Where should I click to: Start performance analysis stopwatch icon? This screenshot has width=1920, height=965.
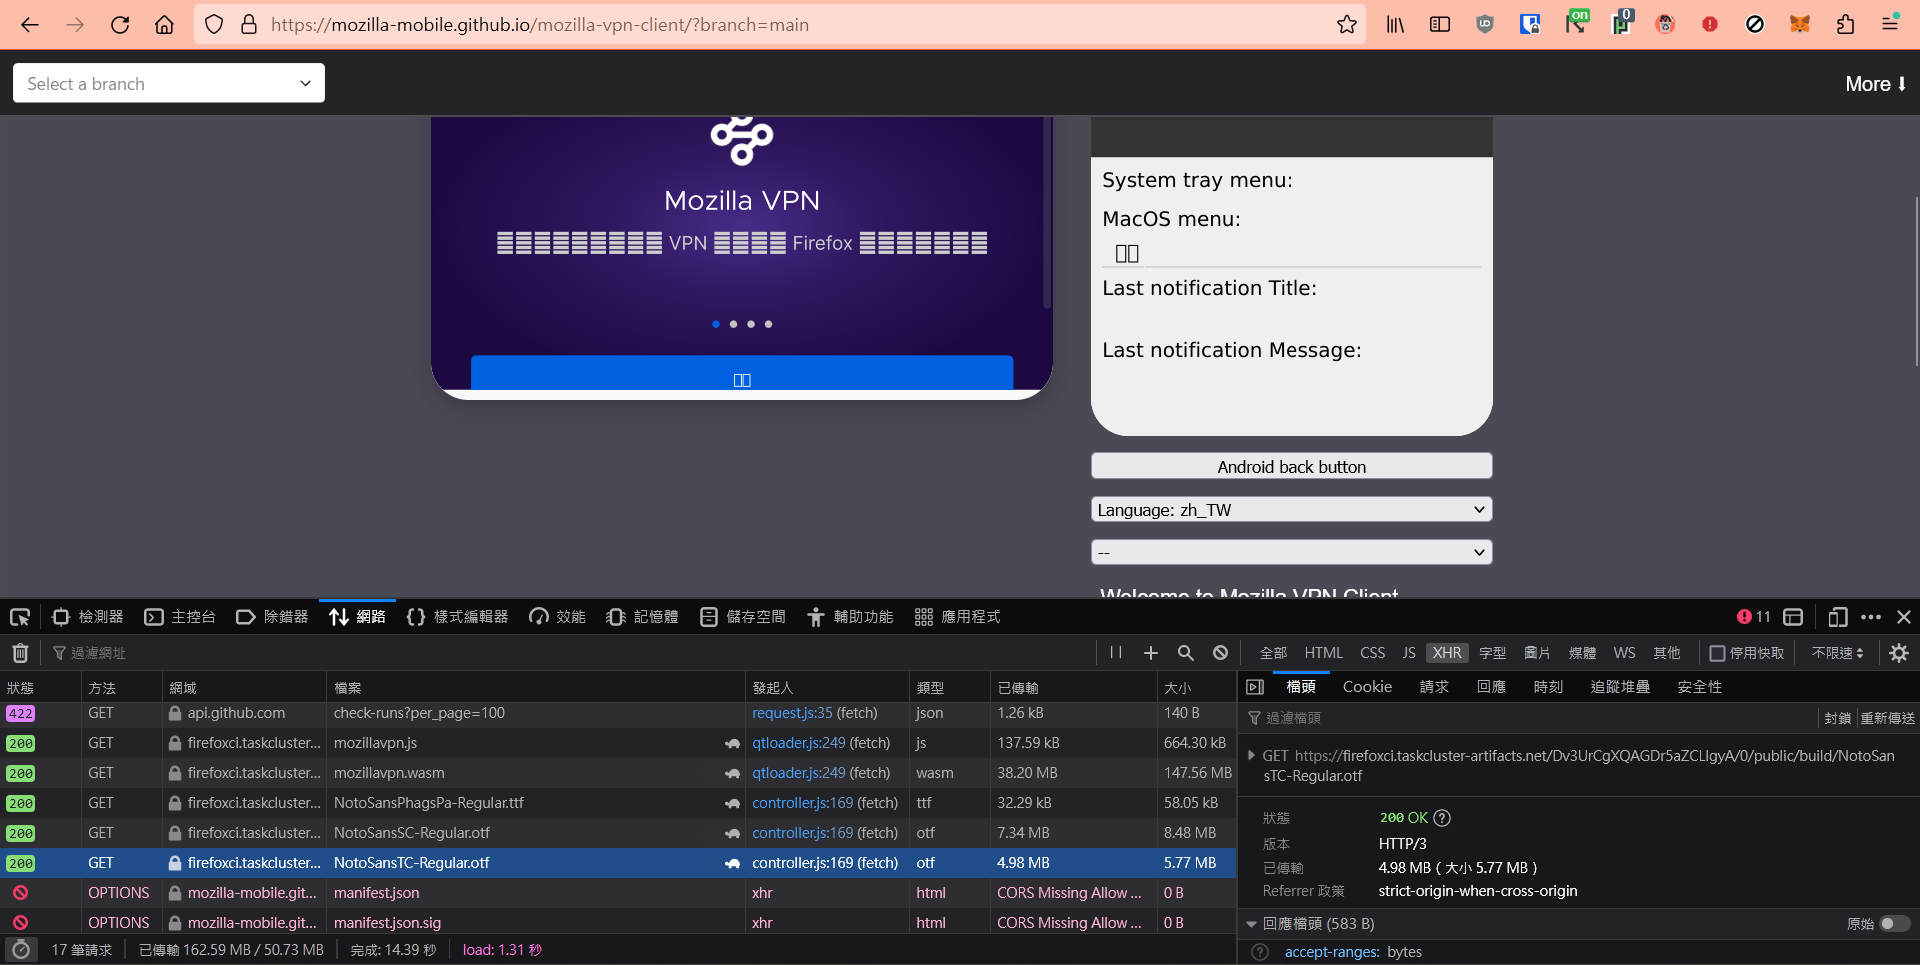20,950
